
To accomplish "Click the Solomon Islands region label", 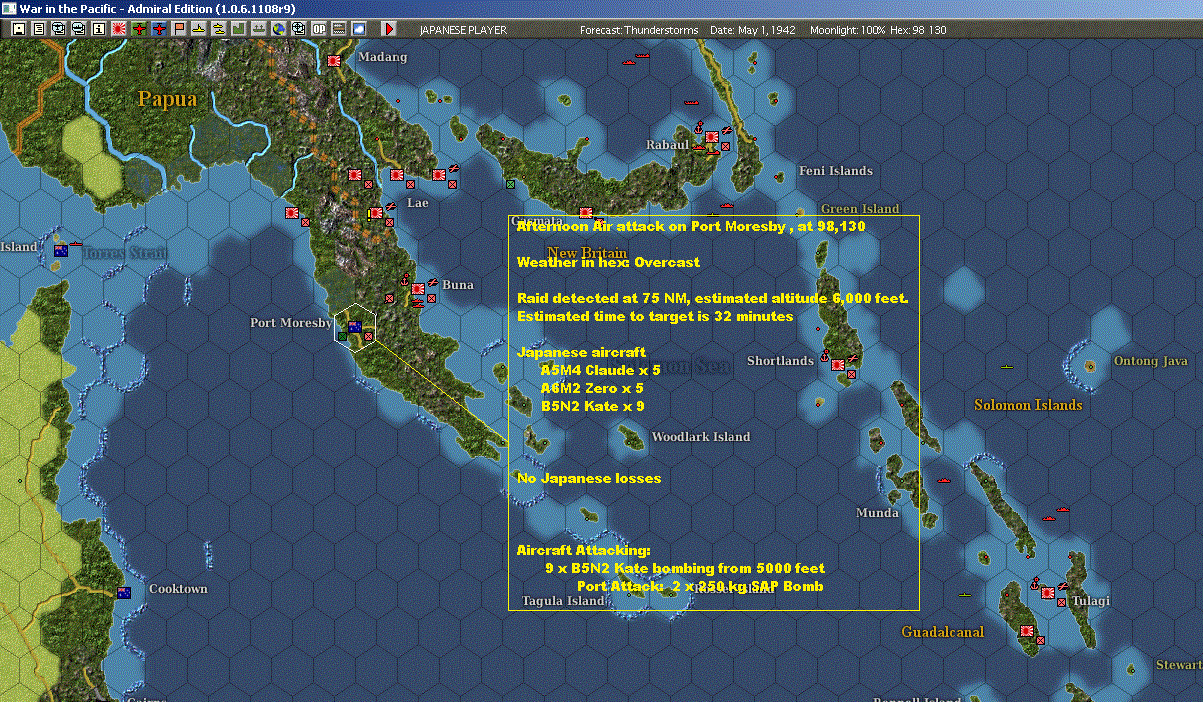I will coord(1028,405).
